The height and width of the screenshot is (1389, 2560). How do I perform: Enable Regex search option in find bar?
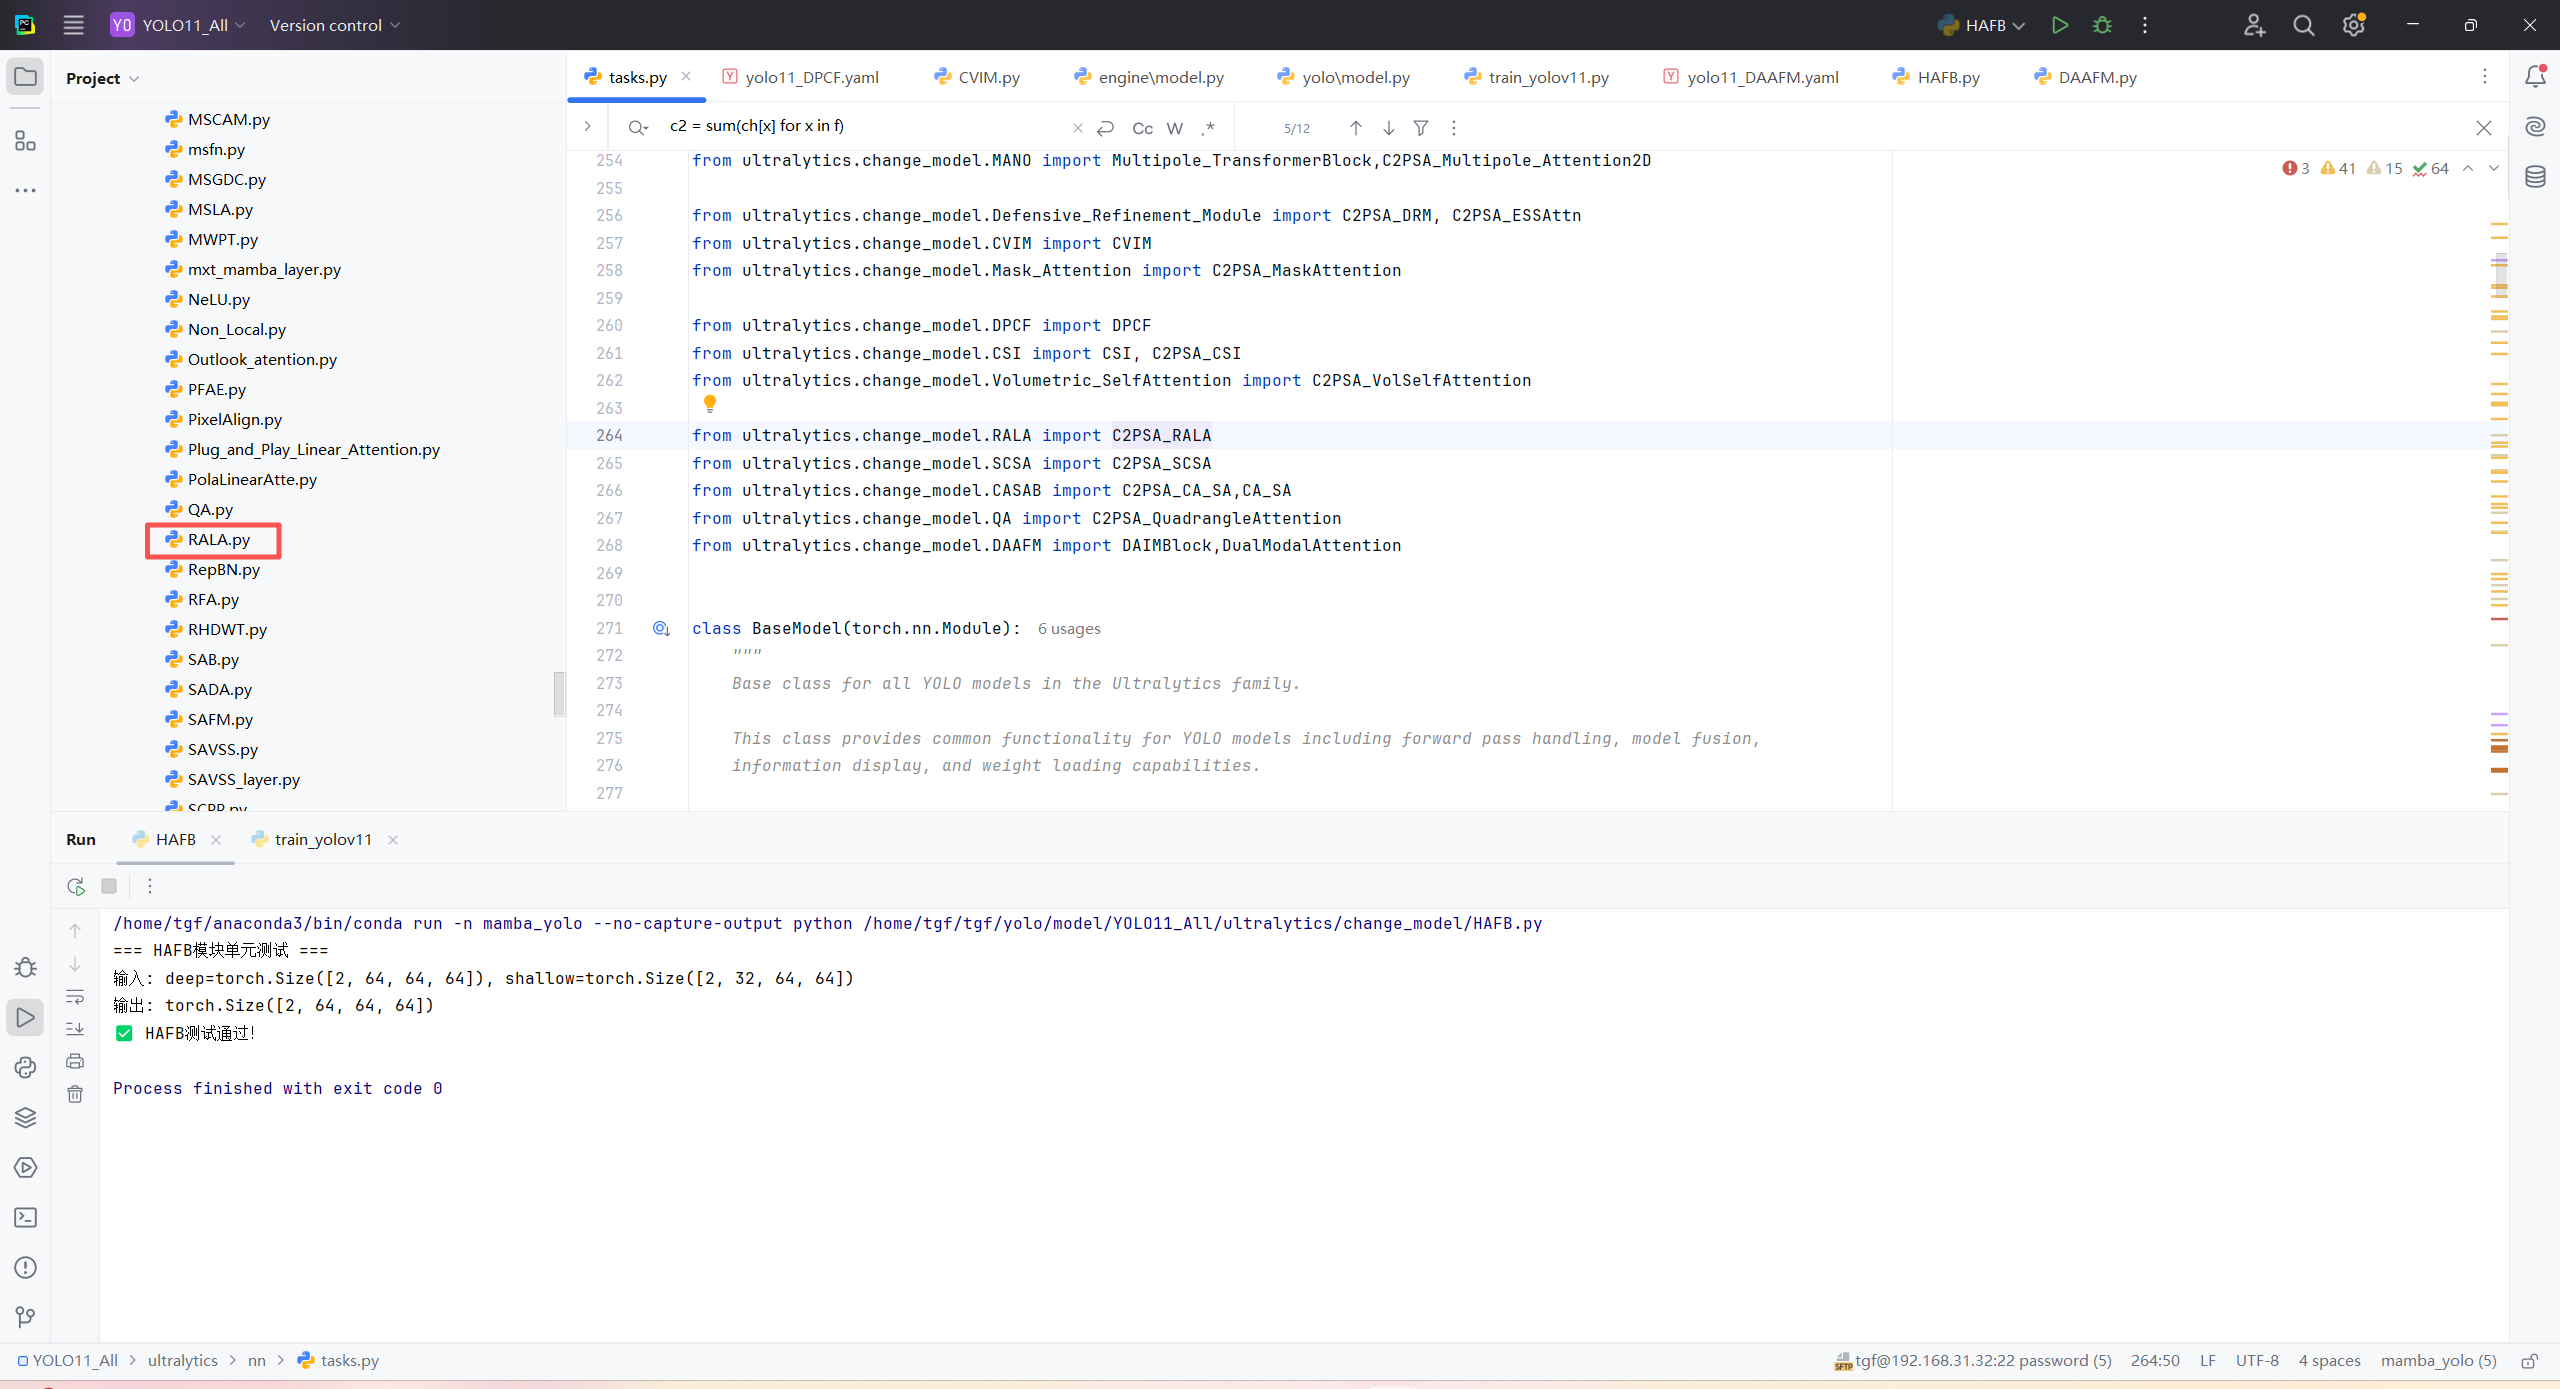1208,128
